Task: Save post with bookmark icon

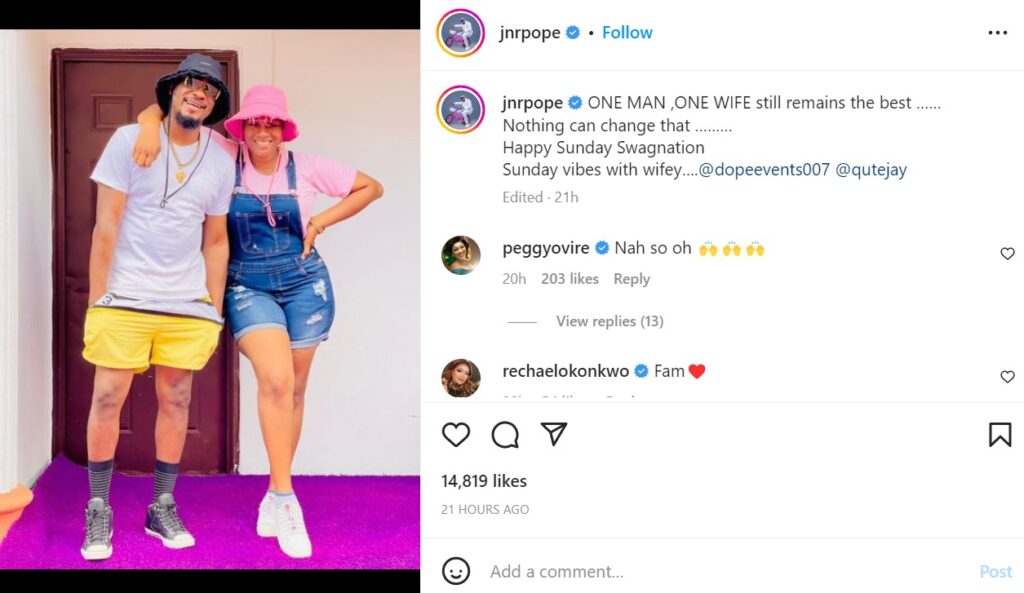Action: tap(999, 434)
